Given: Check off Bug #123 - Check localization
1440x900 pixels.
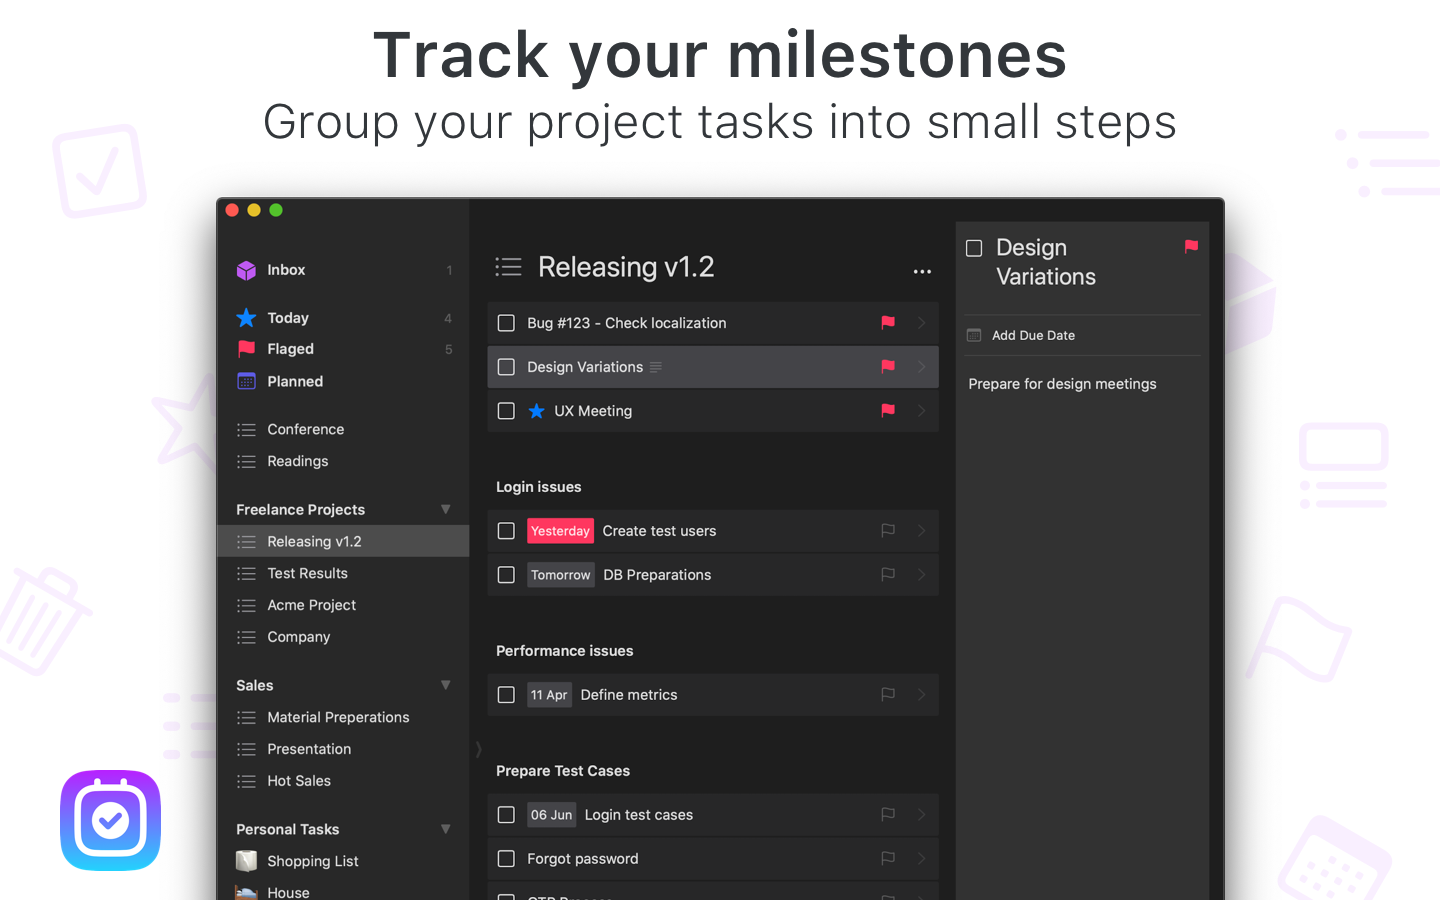Looking at the screenshot, I should click(x=506, y=323).
